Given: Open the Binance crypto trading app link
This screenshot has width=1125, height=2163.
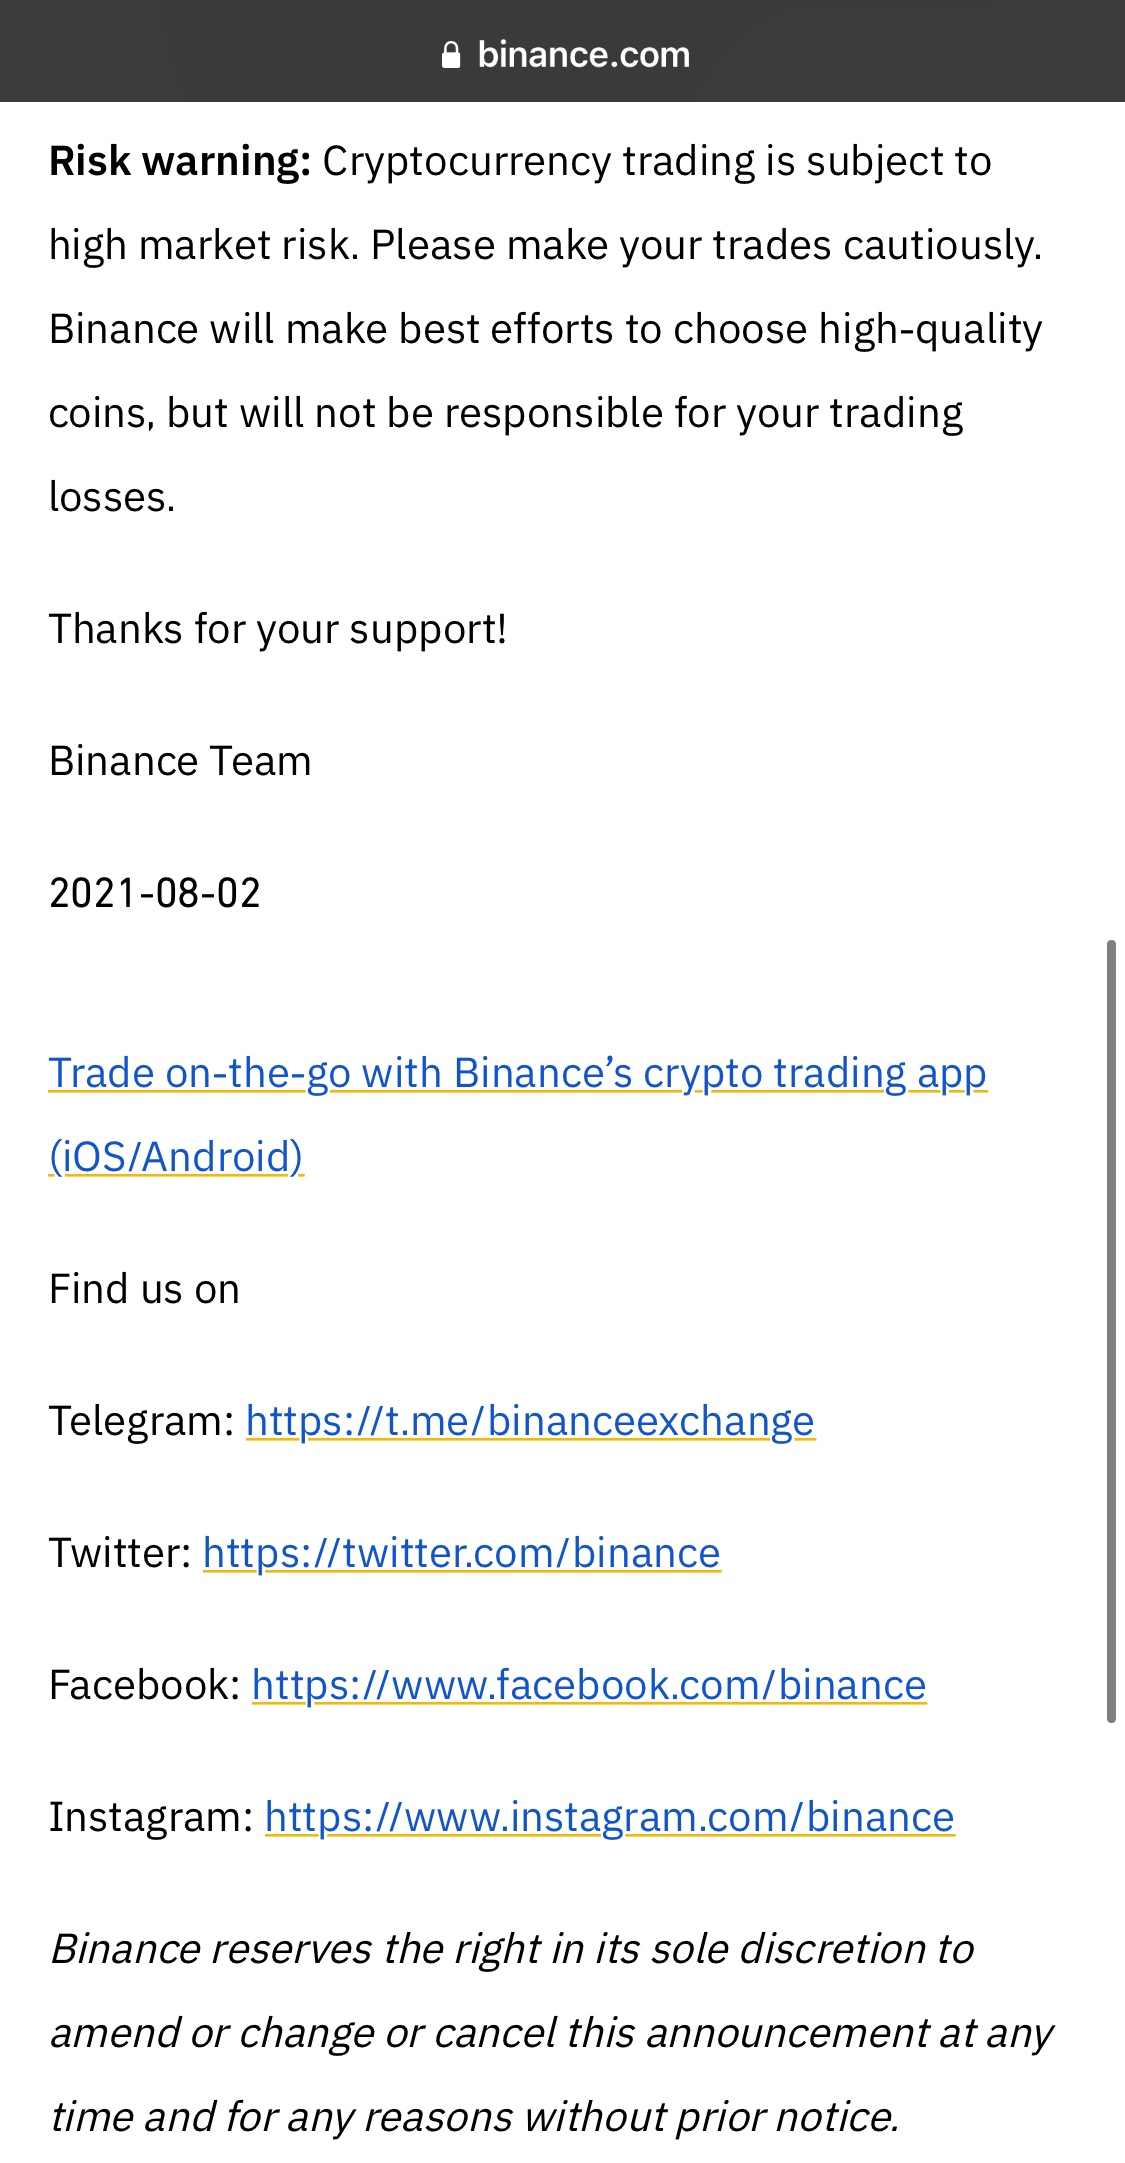Looking at the screenshot, I should [x=517, y=1073].
